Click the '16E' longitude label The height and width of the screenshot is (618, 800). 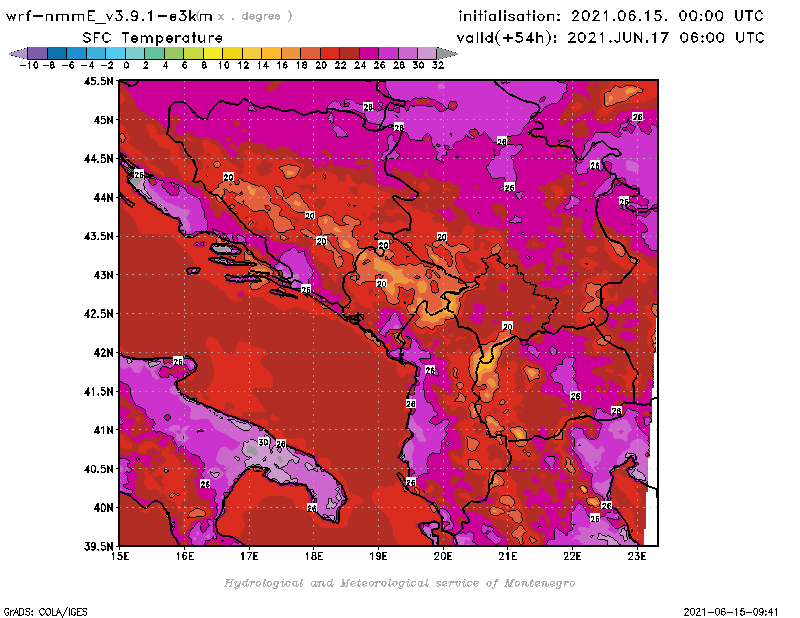pos(185,556)
